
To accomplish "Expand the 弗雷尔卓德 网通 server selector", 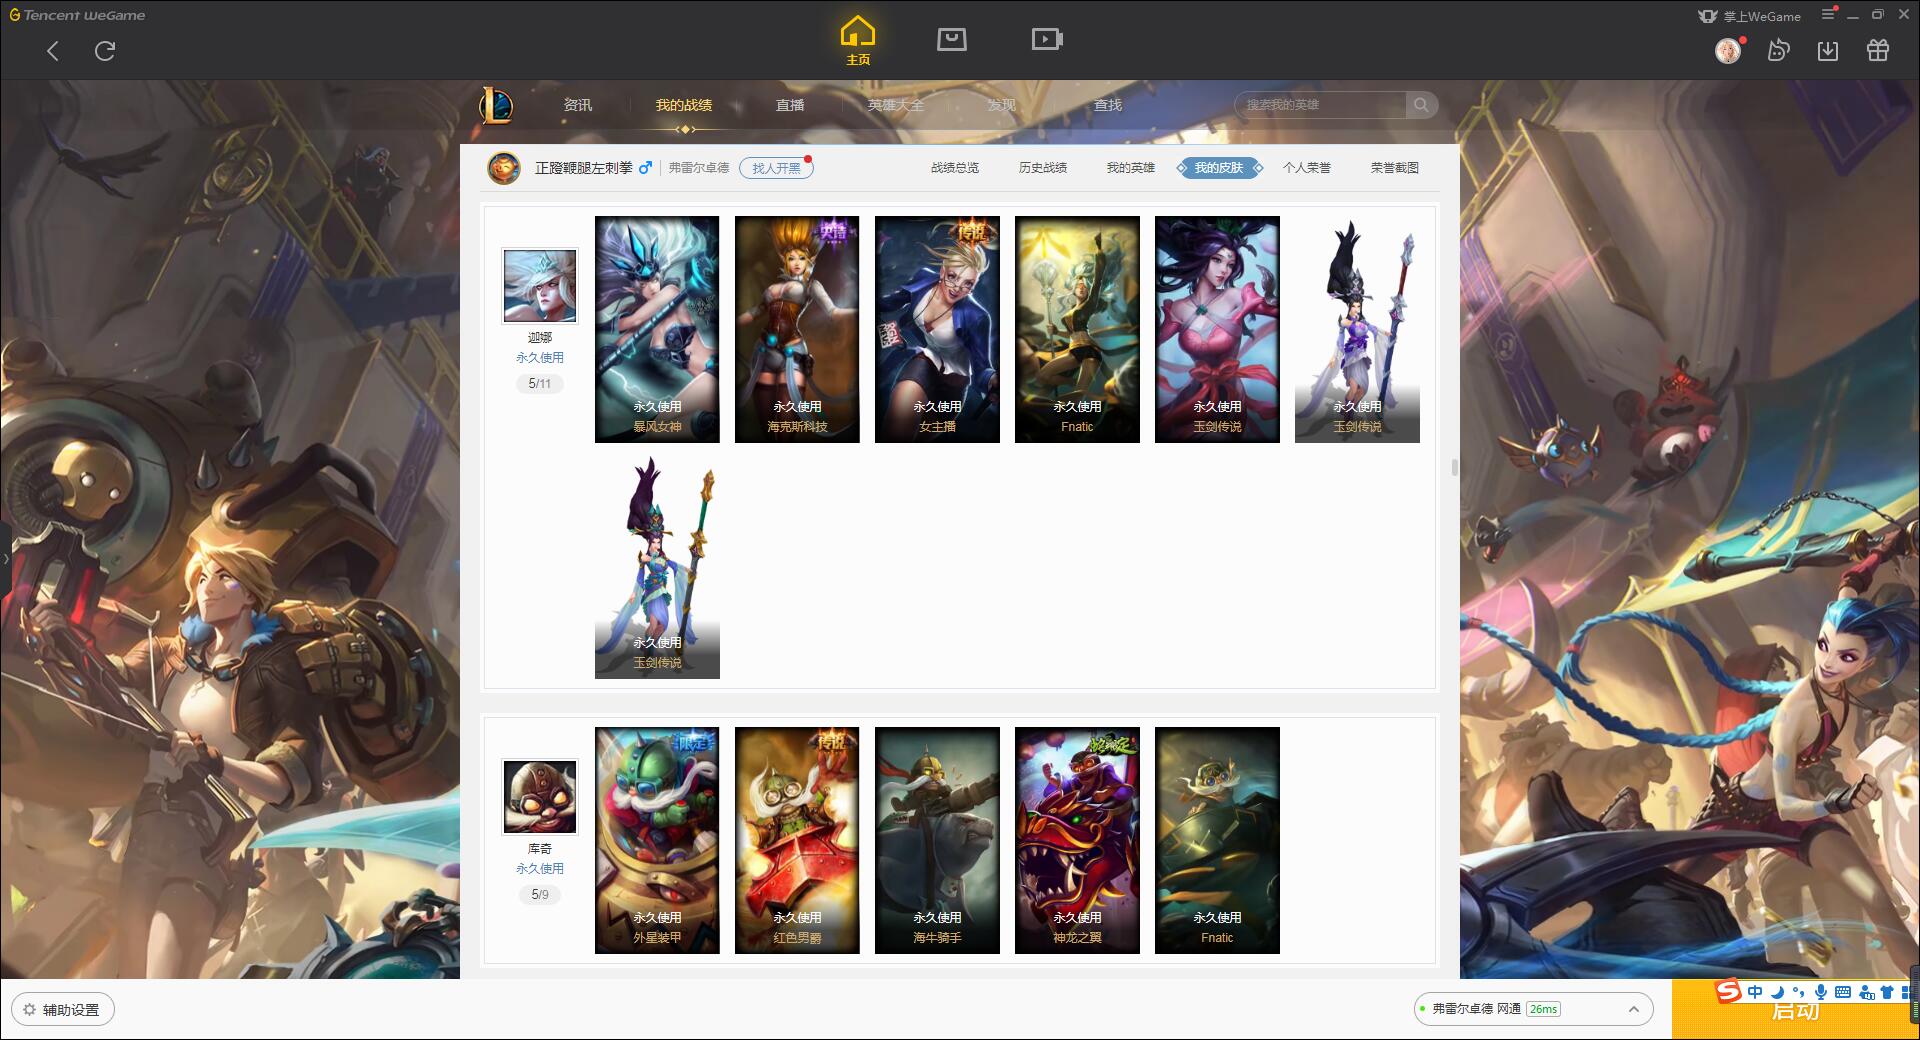I will click(x=1532, y=1009).
